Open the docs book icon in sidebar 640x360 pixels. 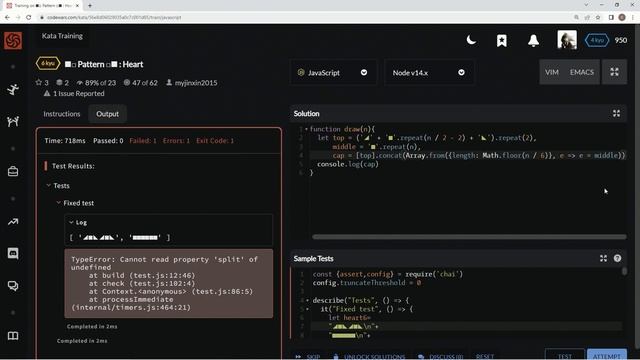pyautogui.click(x=13, y=336)
